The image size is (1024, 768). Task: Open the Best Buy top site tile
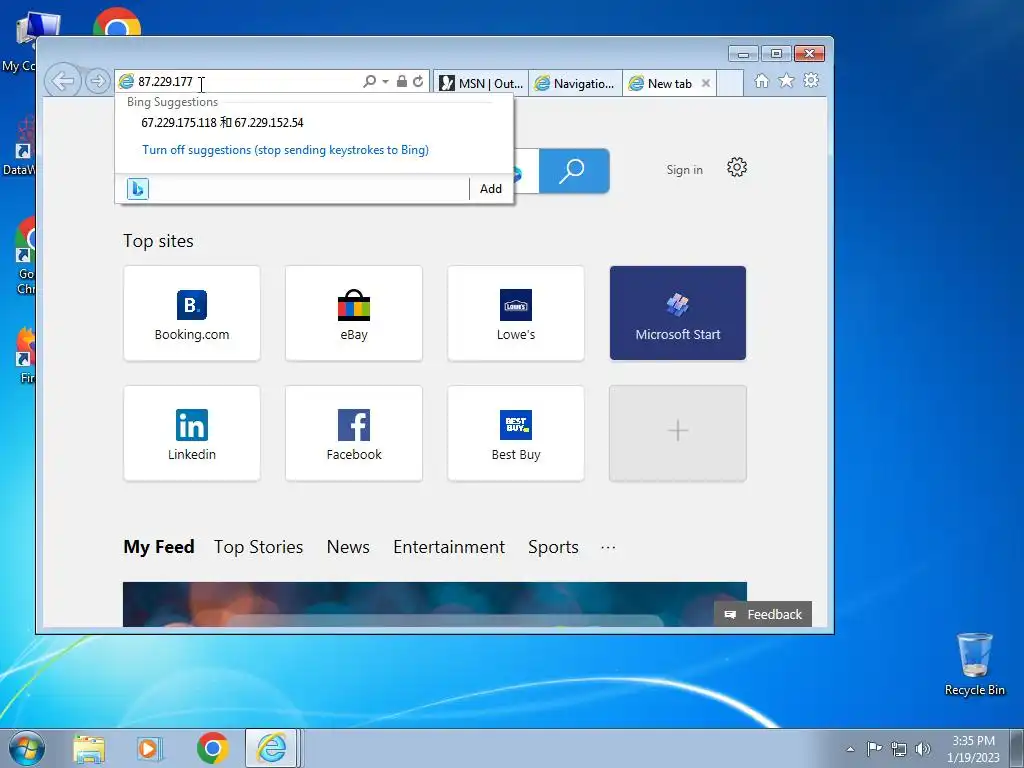coord(516,433)
